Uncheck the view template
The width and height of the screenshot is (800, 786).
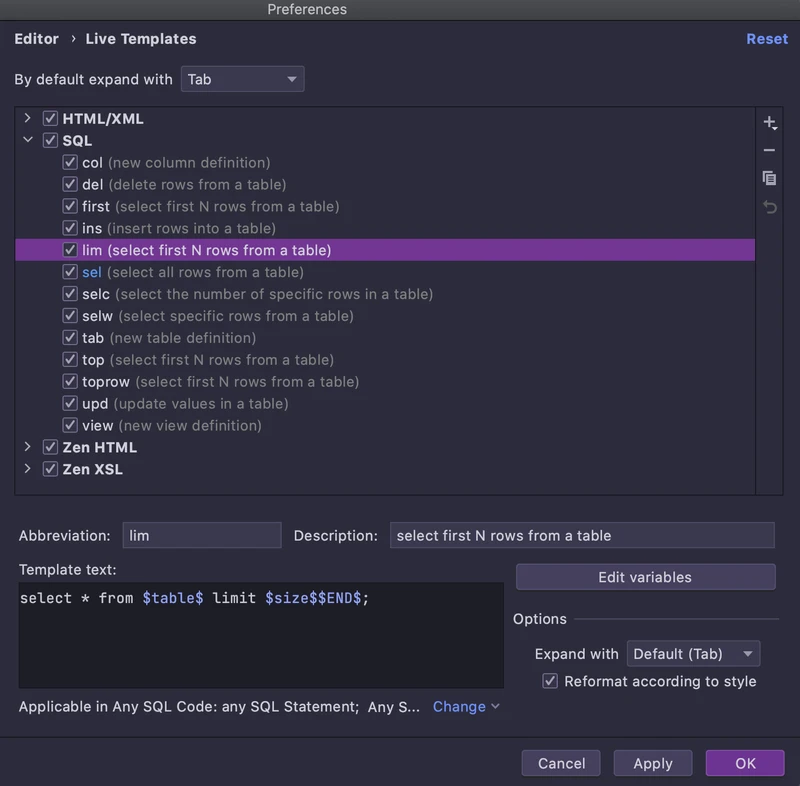coord(70,425)
